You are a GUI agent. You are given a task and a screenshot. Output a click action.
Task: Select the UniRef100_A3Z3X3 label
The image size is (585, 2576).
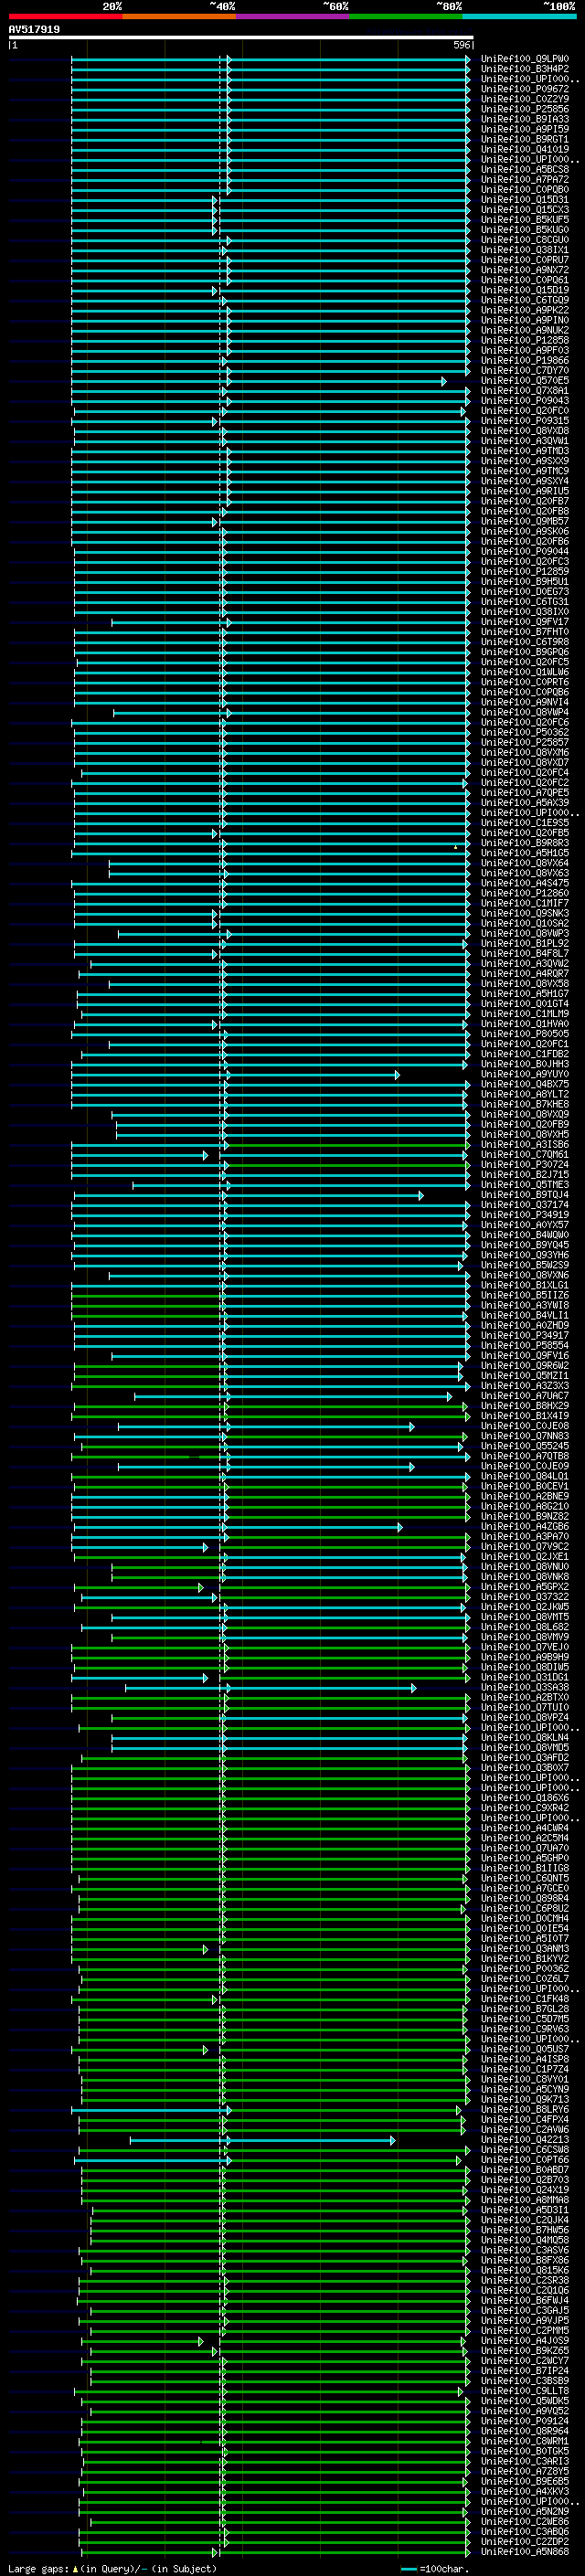click(x=525, y=1386)
